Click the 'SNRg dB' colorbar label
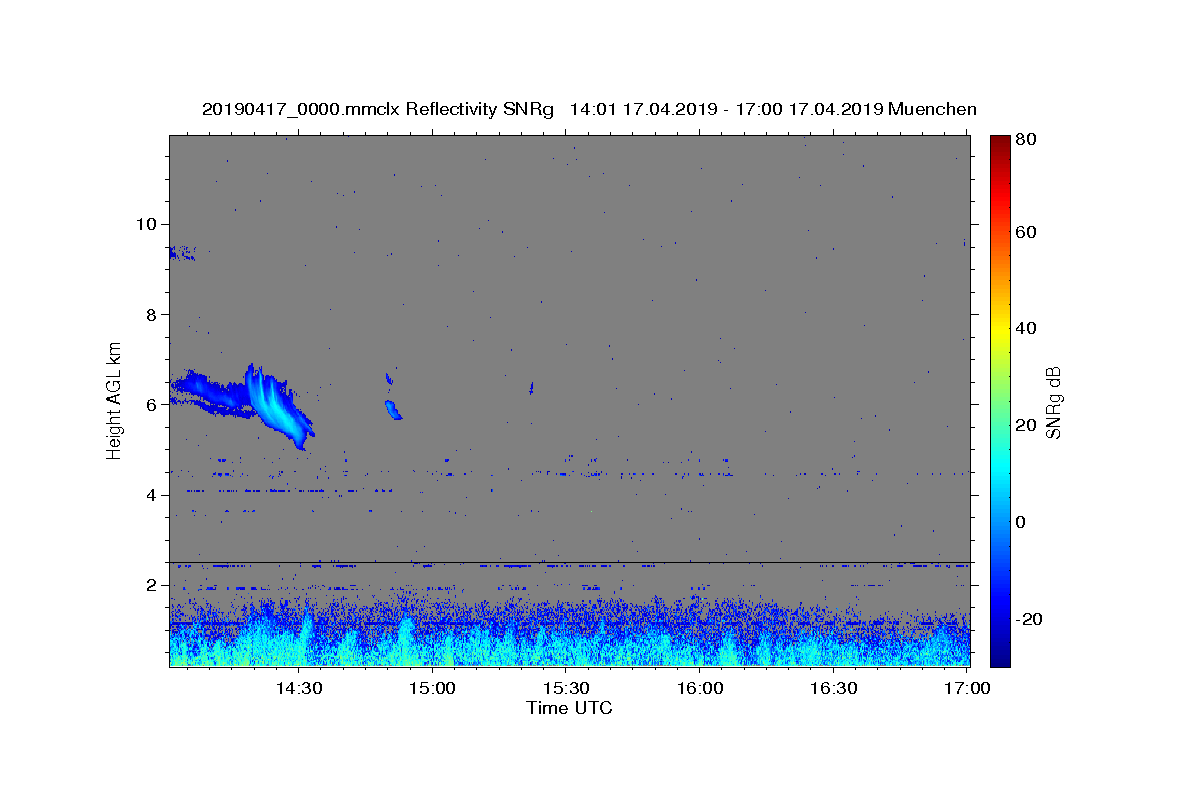The width and height of the screenshot is (1200, 800). click(x=1052, y=401)
